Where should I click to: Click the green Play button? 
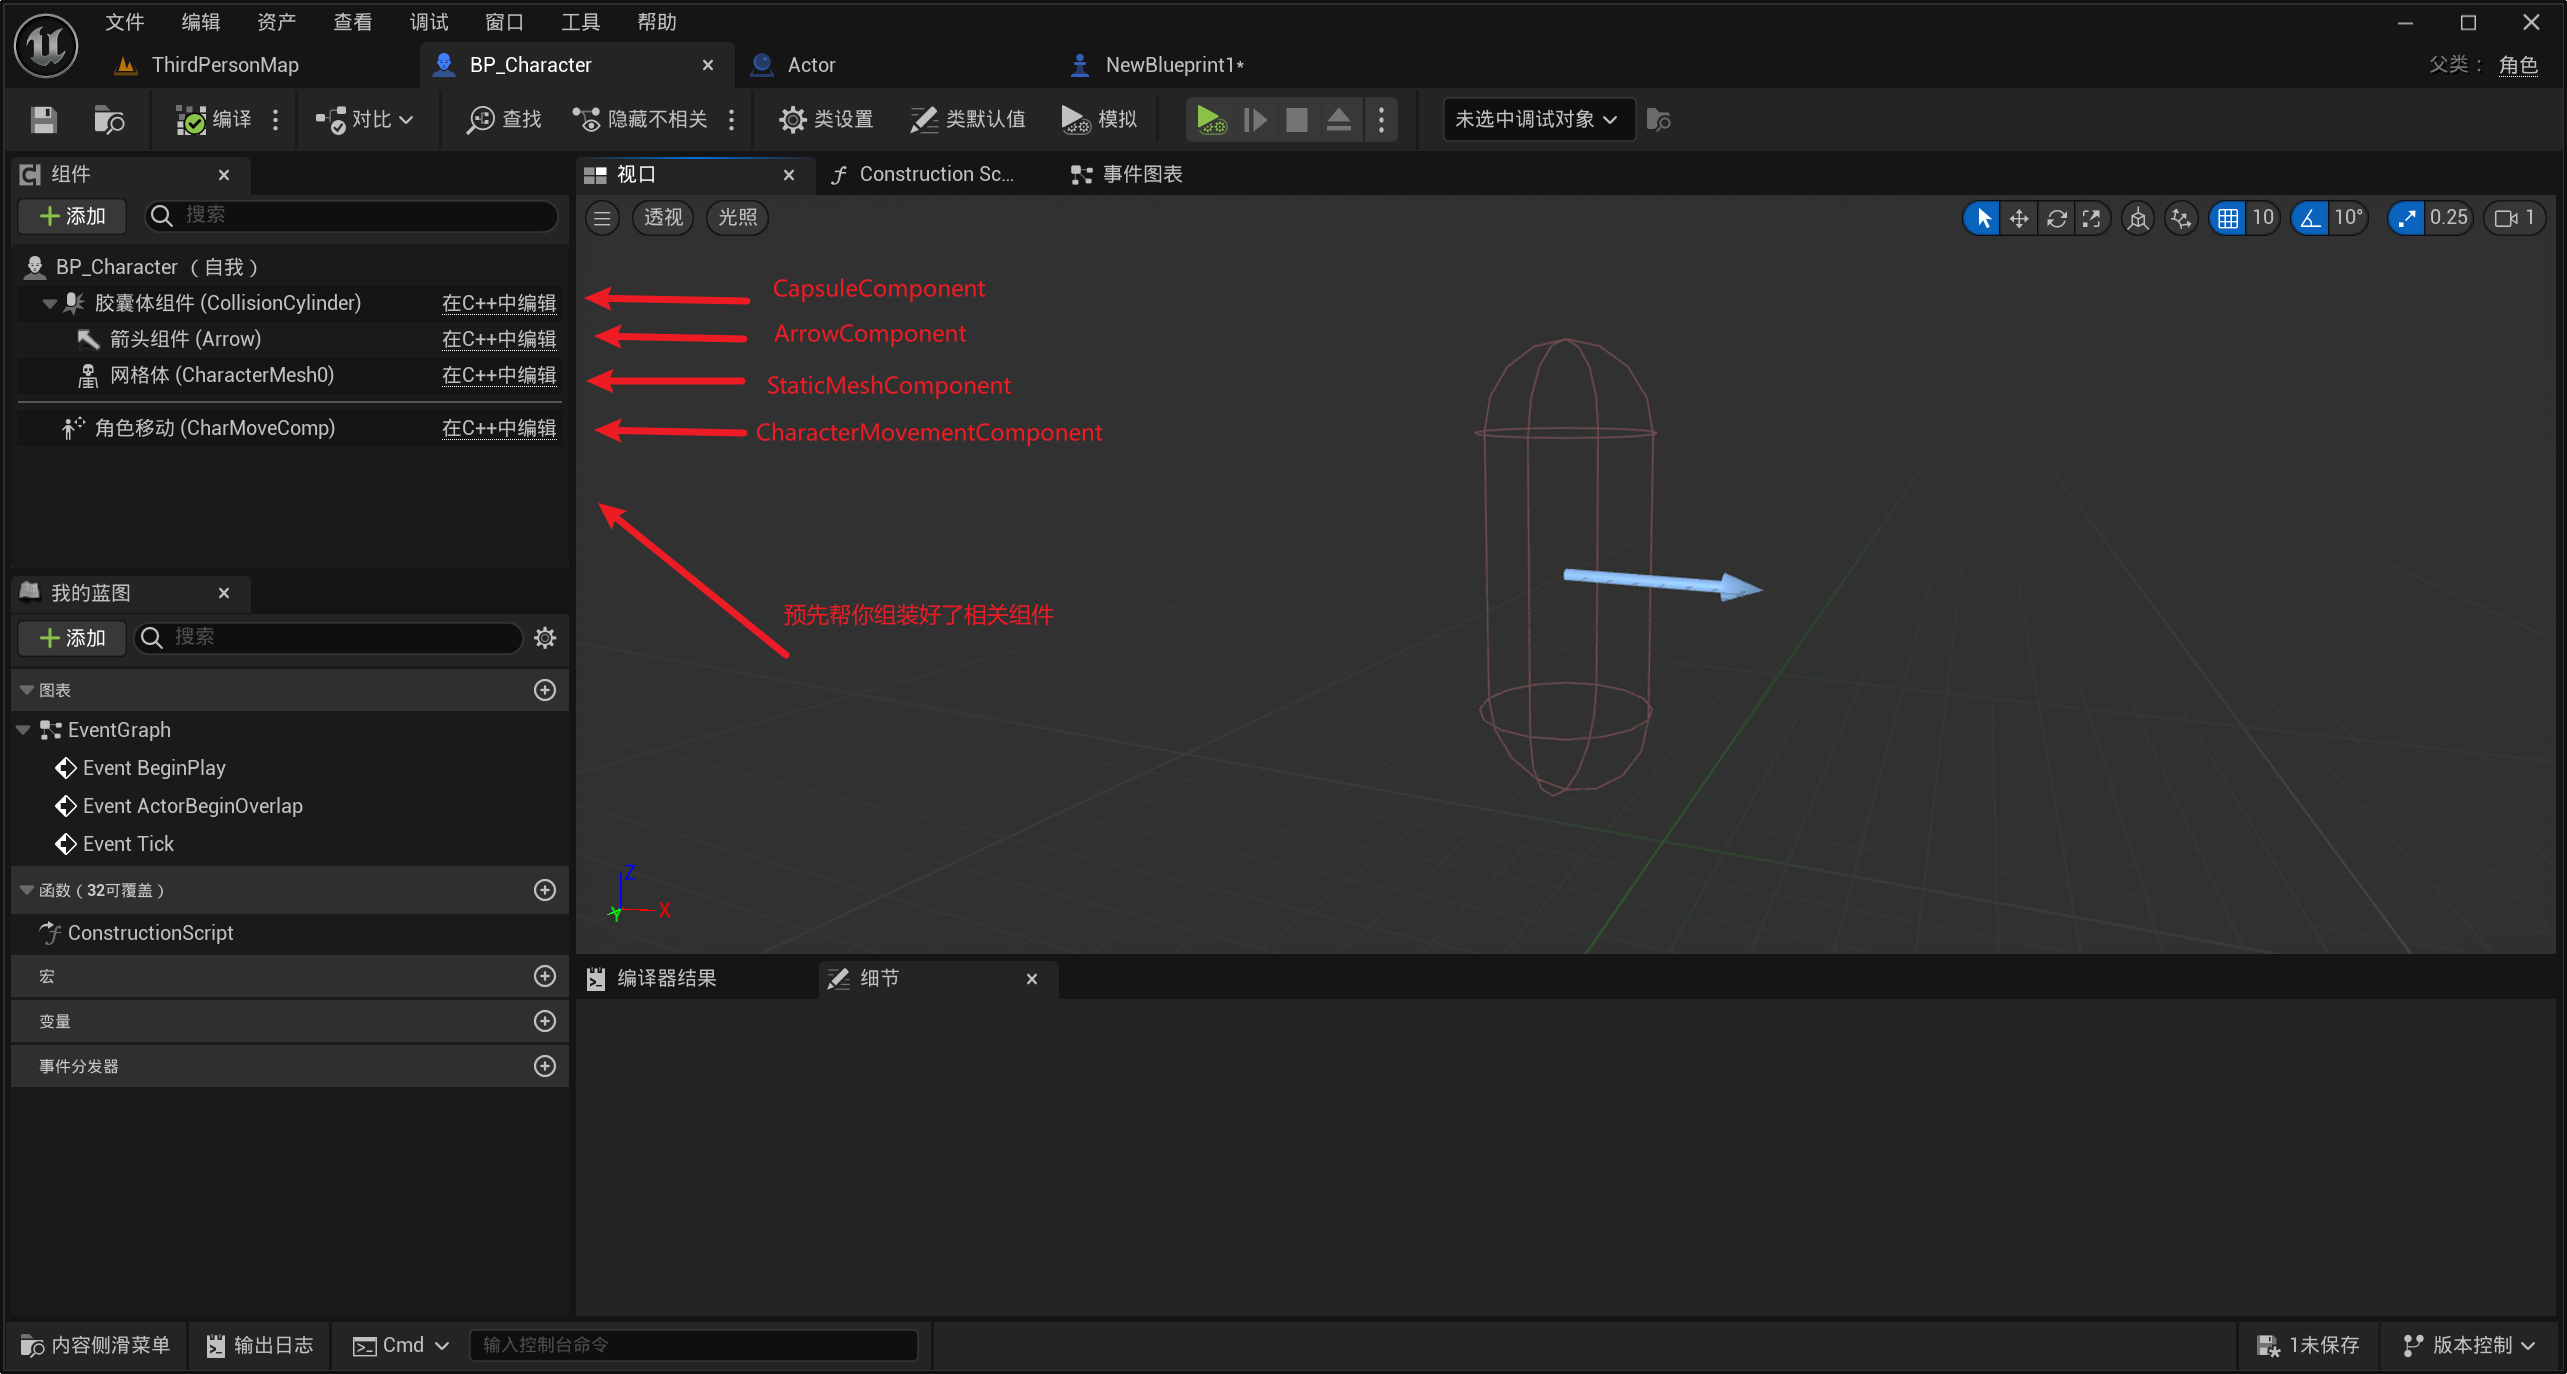(1211, 120)
